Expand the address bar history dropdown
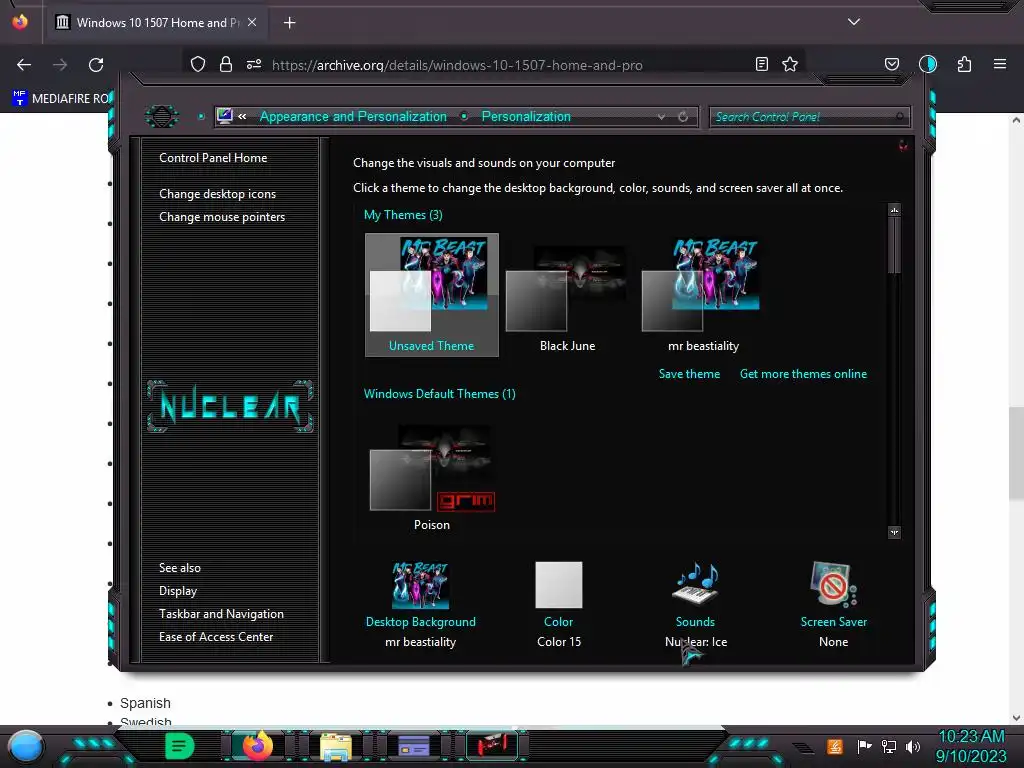Viewport: 1024px width, 768px height. pos(661,117)
